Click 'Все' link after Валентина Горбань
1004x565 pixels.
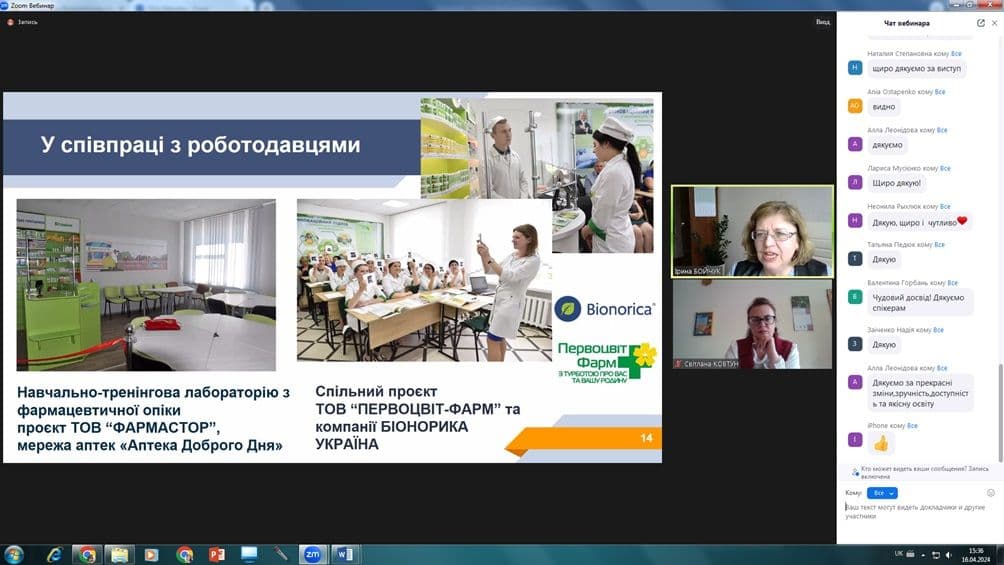[x=953, y=282]
